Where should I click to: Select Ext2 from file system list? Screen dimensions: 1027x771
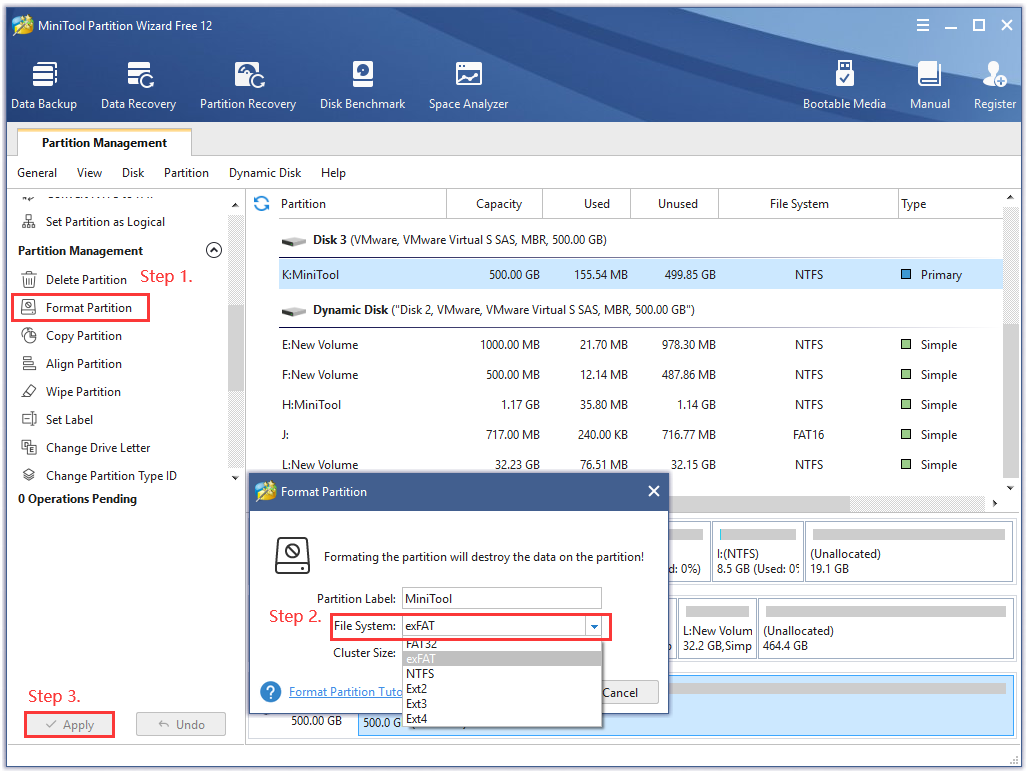[x=502, y=689]
